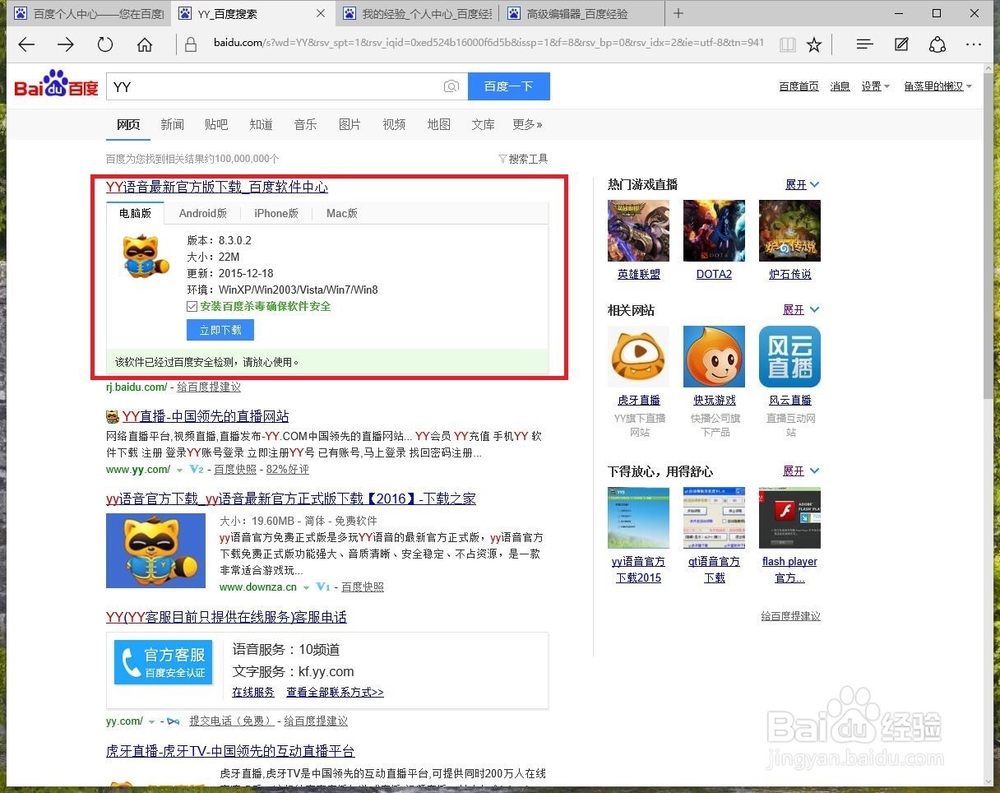This screenshot has width=1000, height=793.
Task: Open the DOTA2 game thumbnail
Action: click(714, 230)
